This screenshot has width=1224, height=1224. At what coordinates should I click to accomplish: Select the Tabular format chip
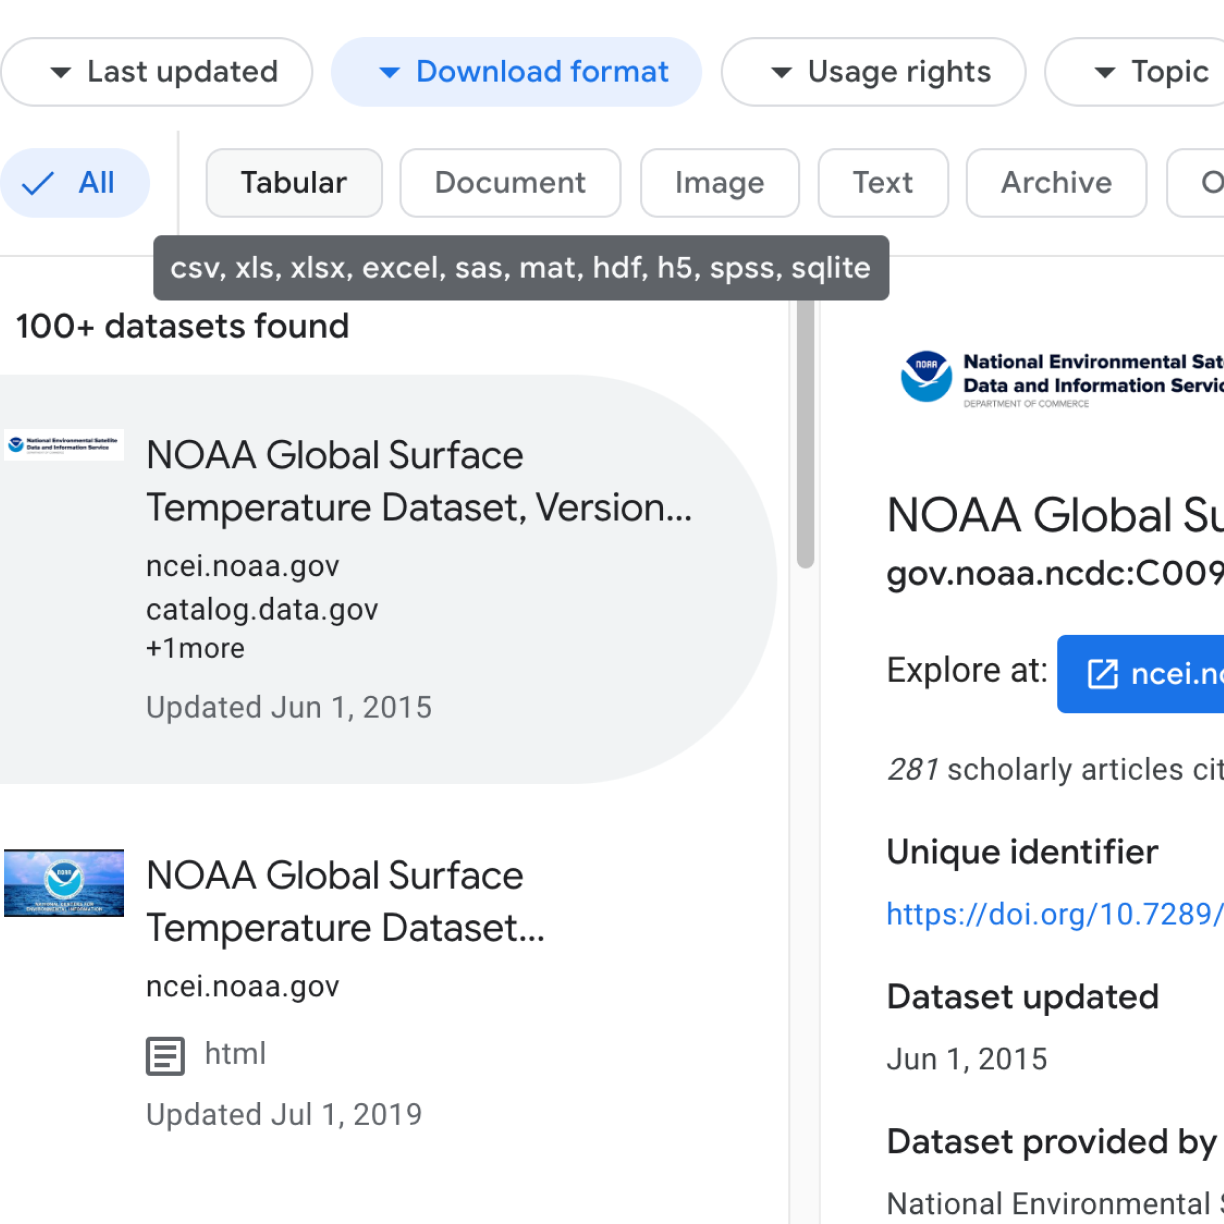(294, 183)
